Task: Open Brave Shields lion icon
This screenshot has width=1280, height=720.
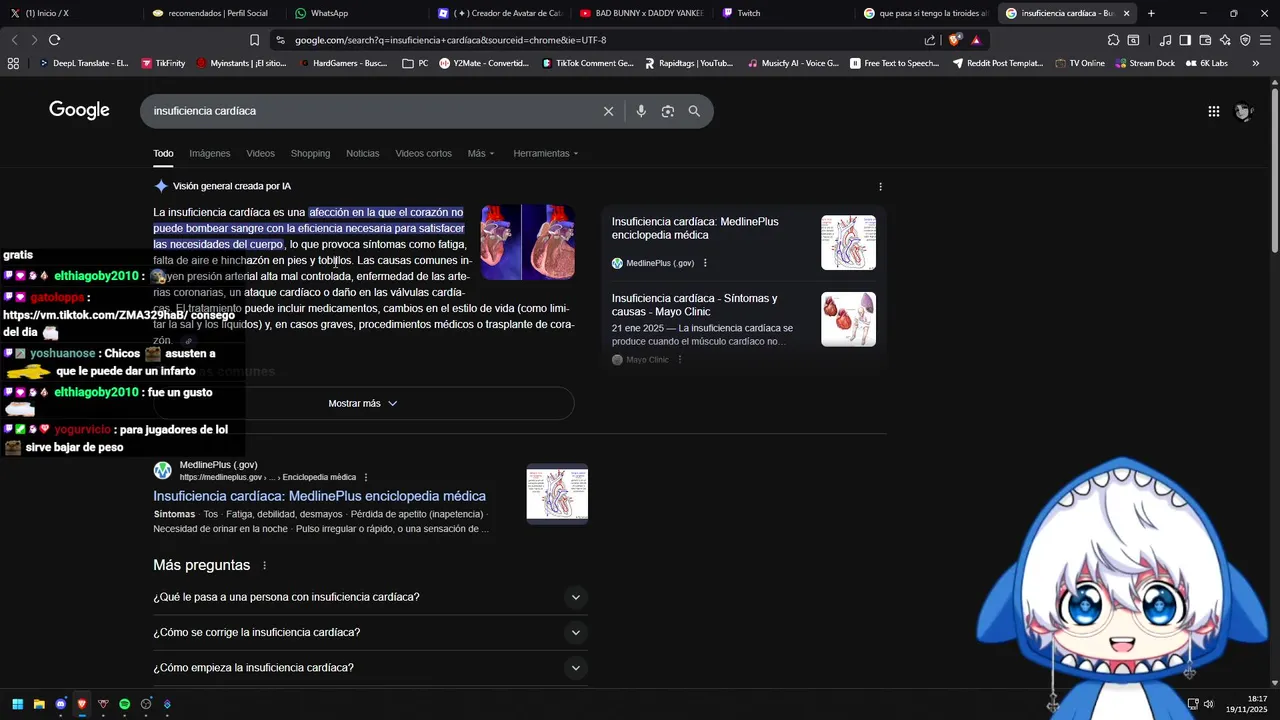Action: (x=955, y=40)
